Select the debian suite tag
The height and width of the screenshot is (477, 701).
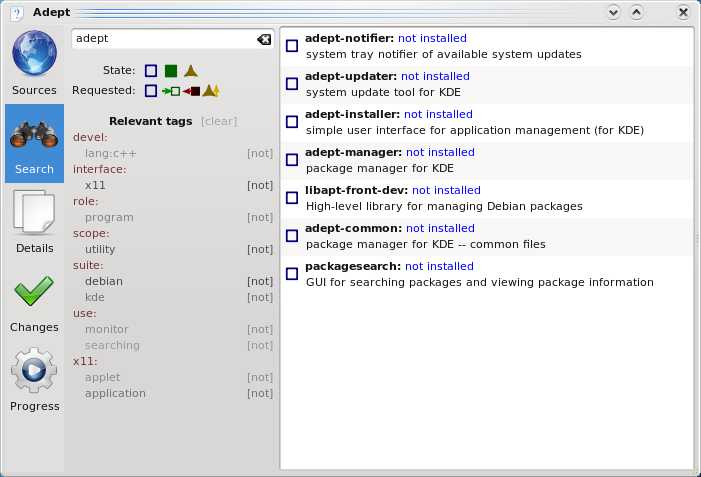[104, 281]
